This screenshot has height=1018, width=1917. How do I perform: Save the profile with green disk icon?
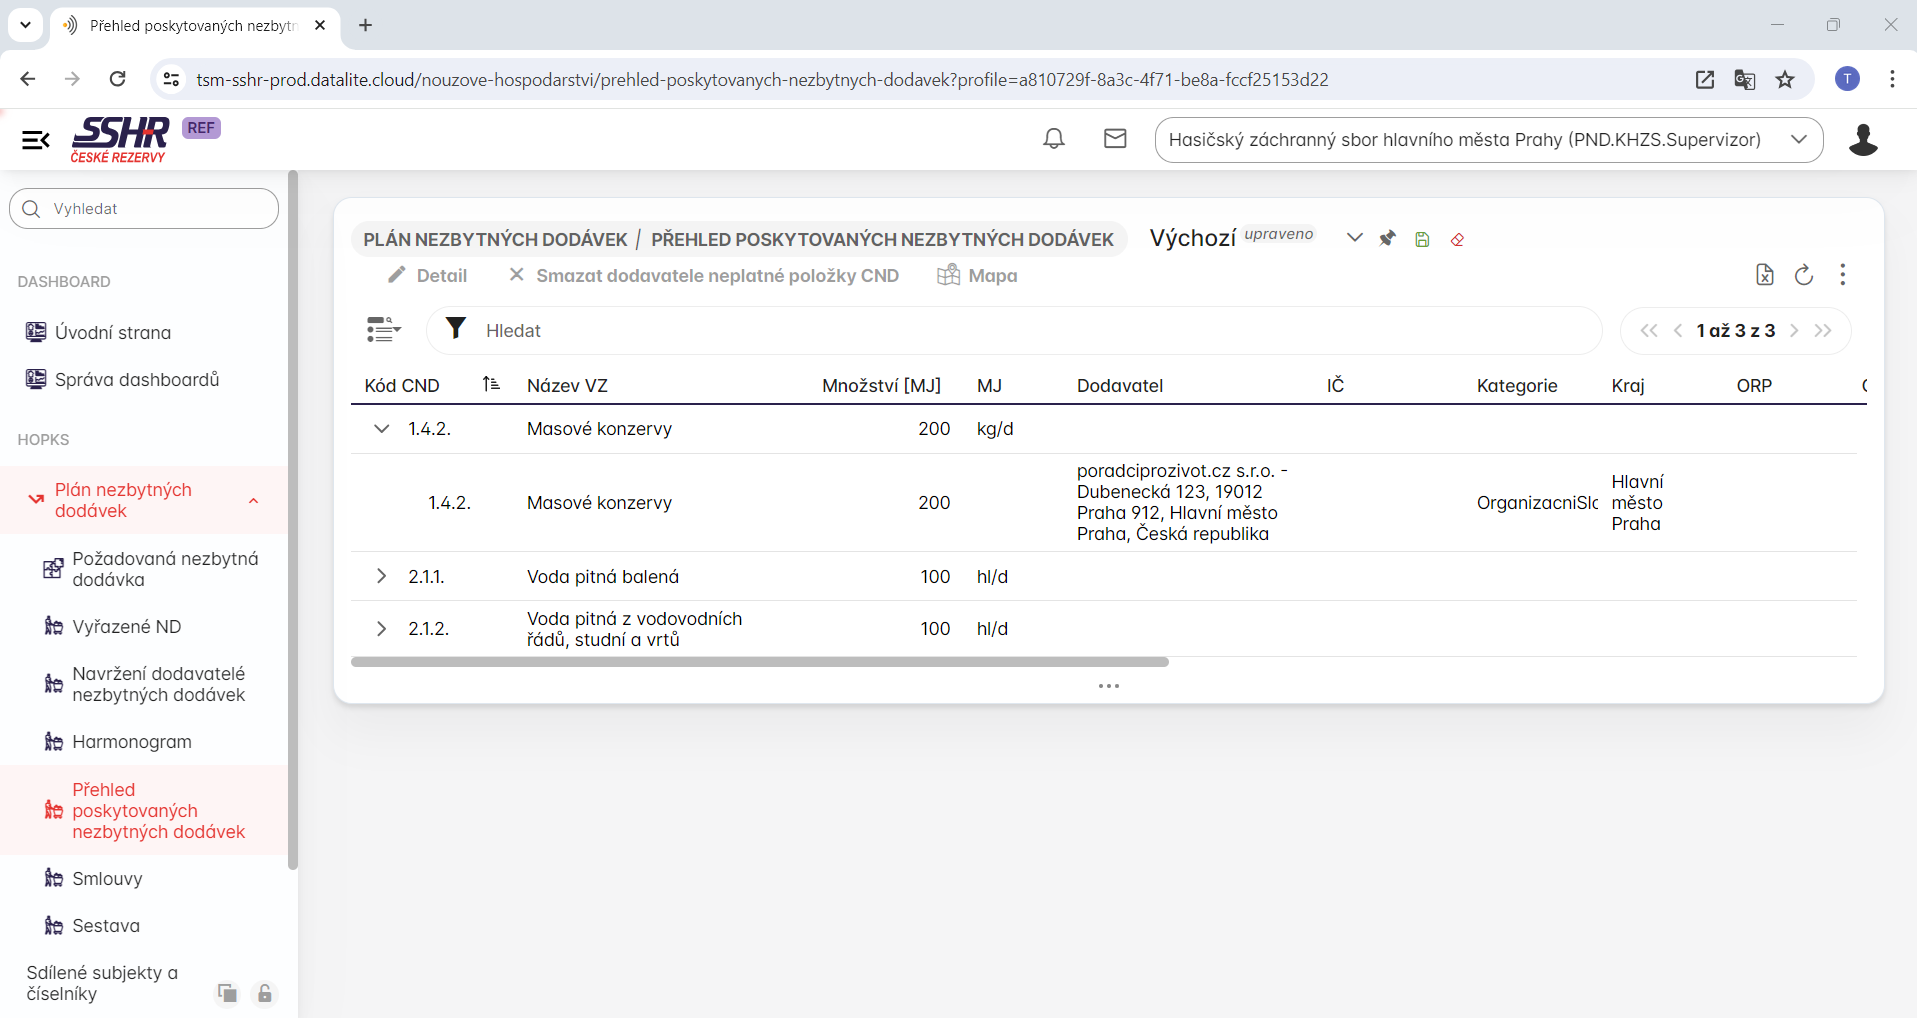[x=1422, y=239]
